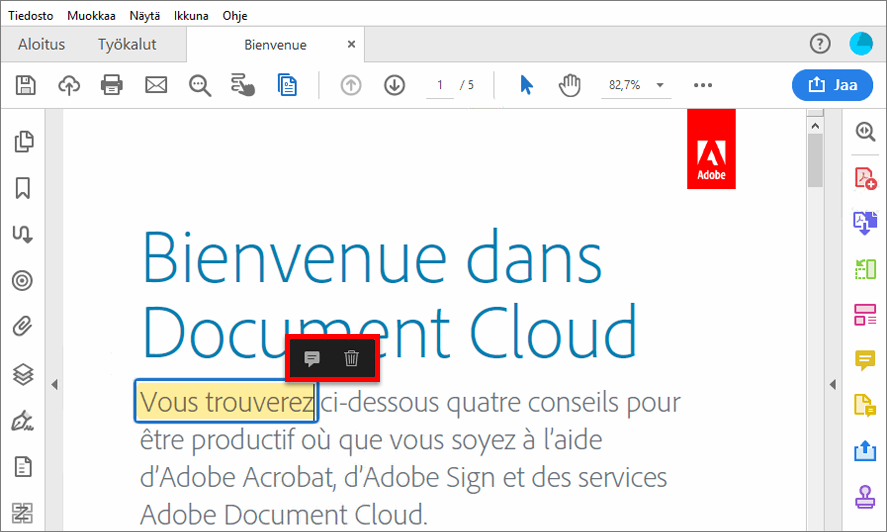Switch to the Työkalut tab

tap(127, 44)
